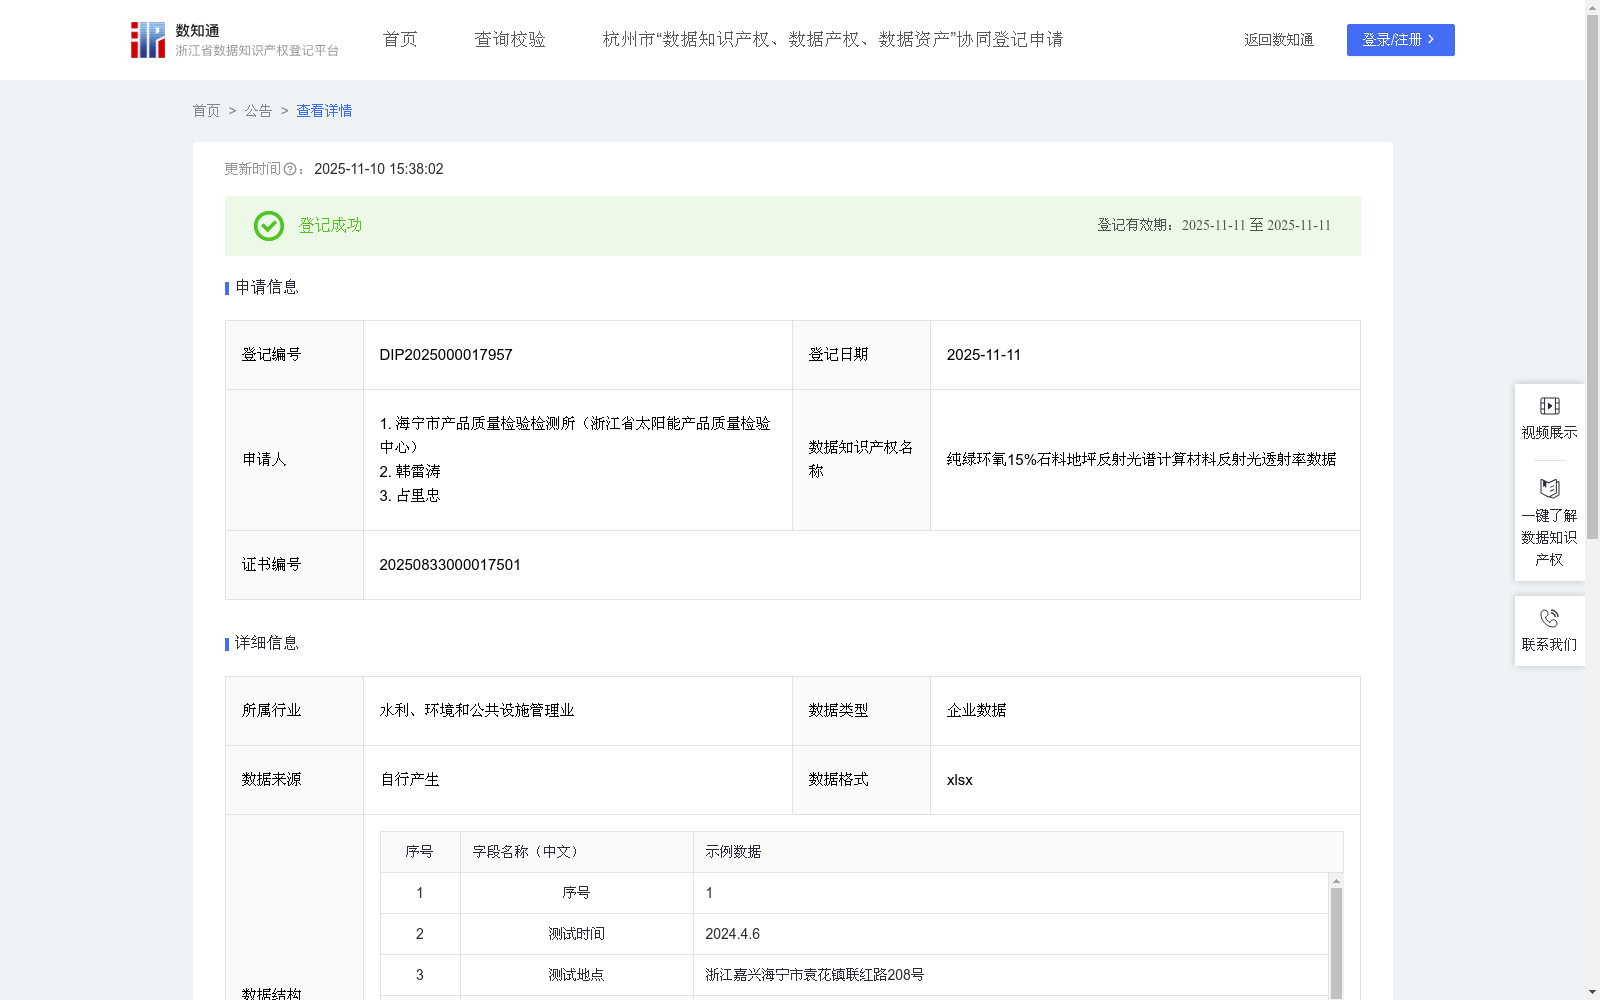Click the help icon beside 更新时间
The image size is (1600, 1000).
pyautogui.click(x=290, y=169)
